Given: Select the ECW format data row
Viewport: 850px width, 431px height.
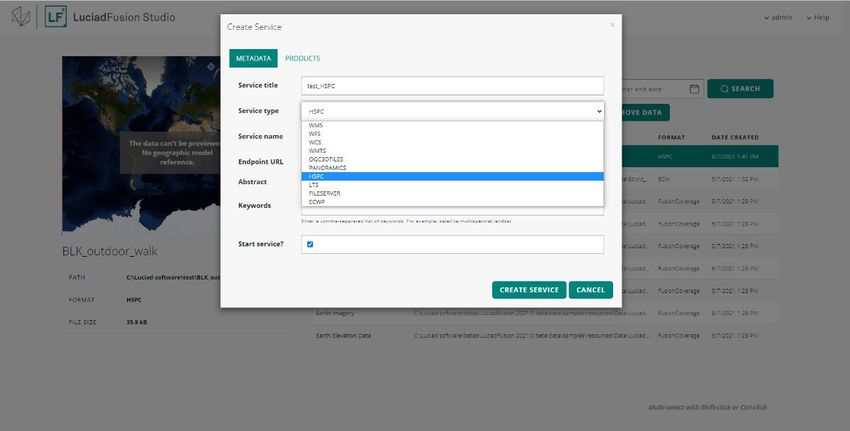Looking at the screenshot, I should [x=700, y=178].
